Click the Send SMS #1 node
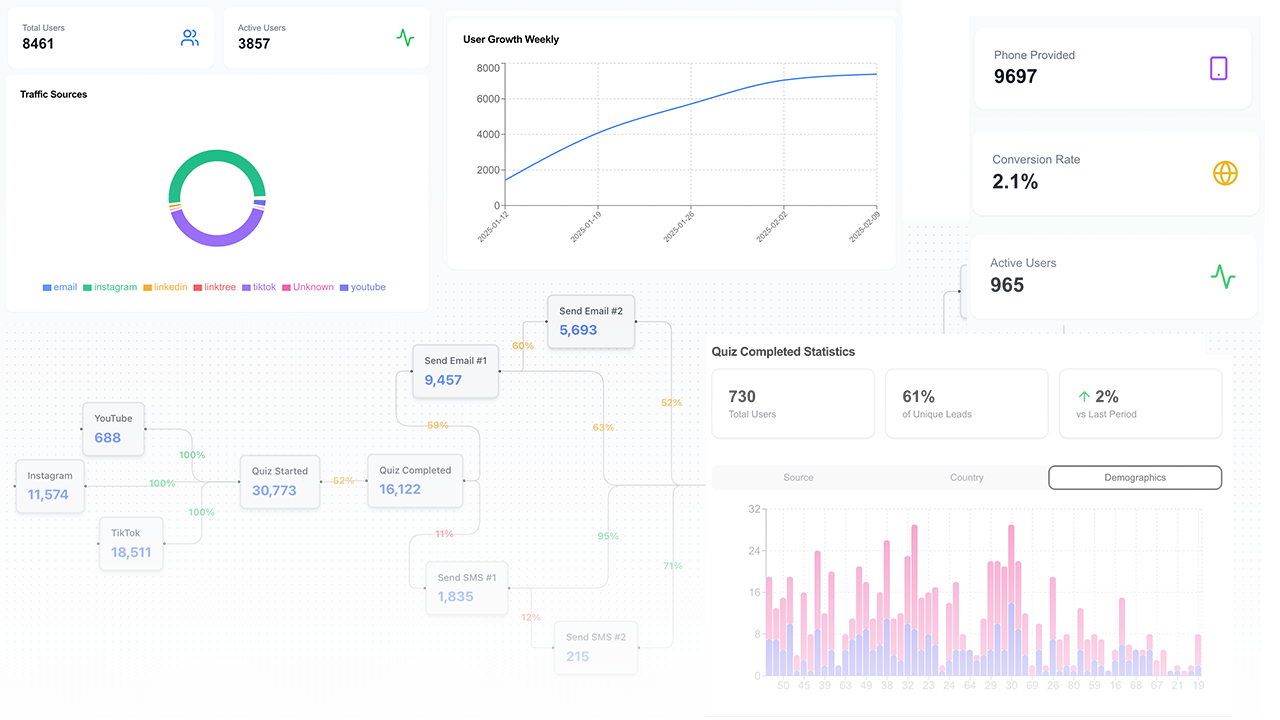This screenshot has height=720, width=1280. 467,587
